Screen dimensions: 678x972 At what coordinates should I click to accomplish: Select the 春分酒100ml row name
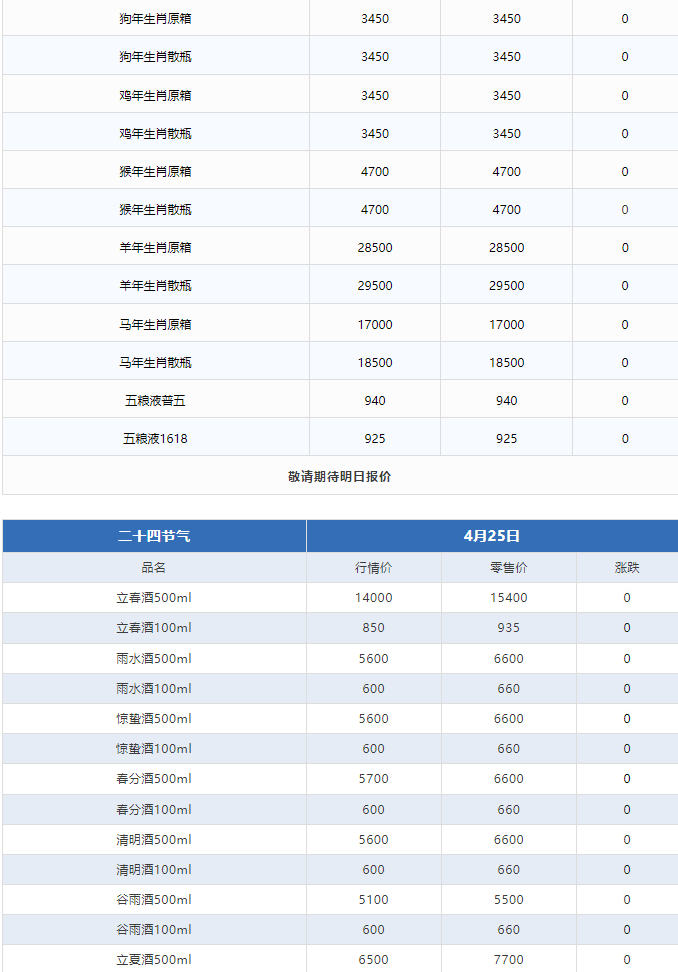[x=154, y=810]
